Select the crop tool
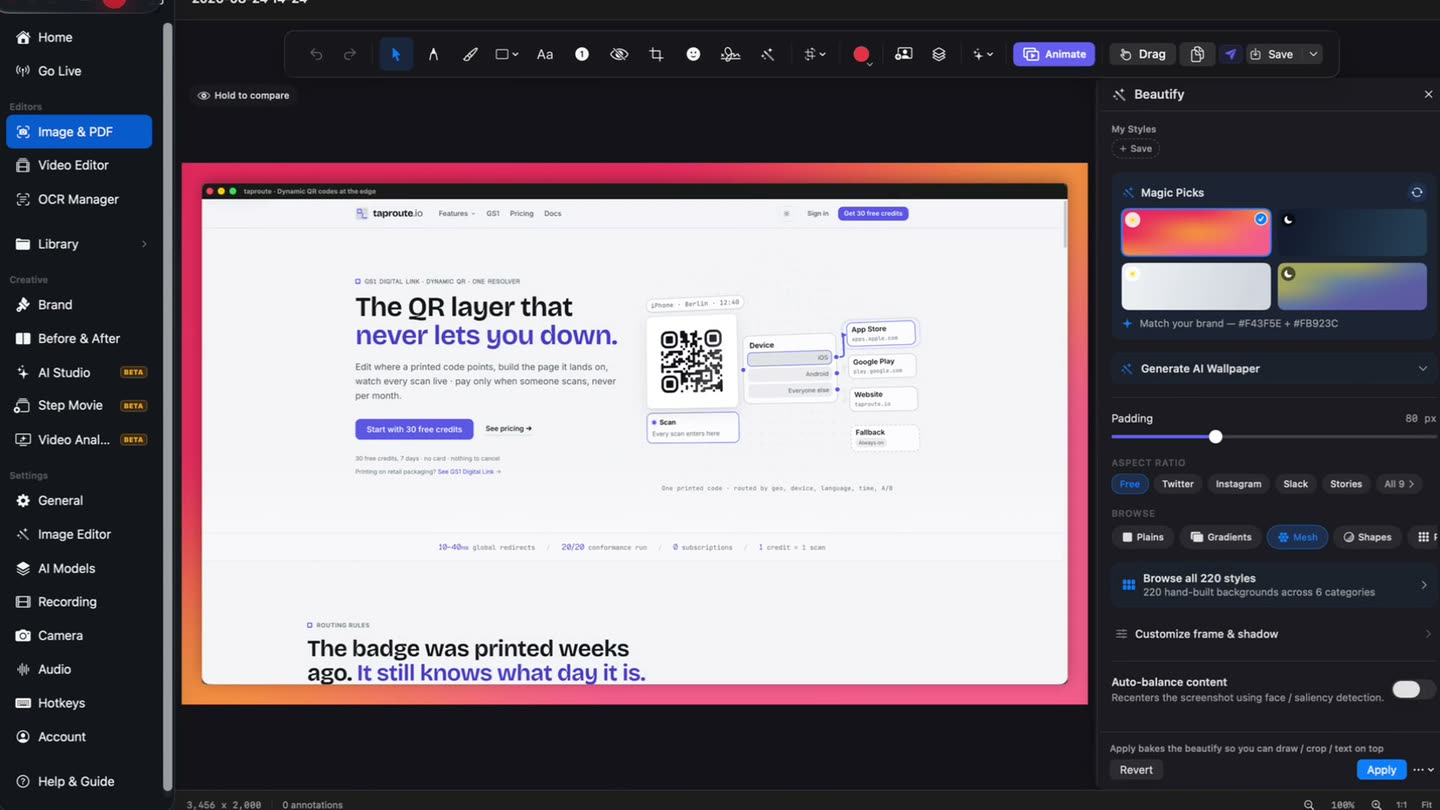The width and height of the screenshot is (1440, 810). pos(656,54)
